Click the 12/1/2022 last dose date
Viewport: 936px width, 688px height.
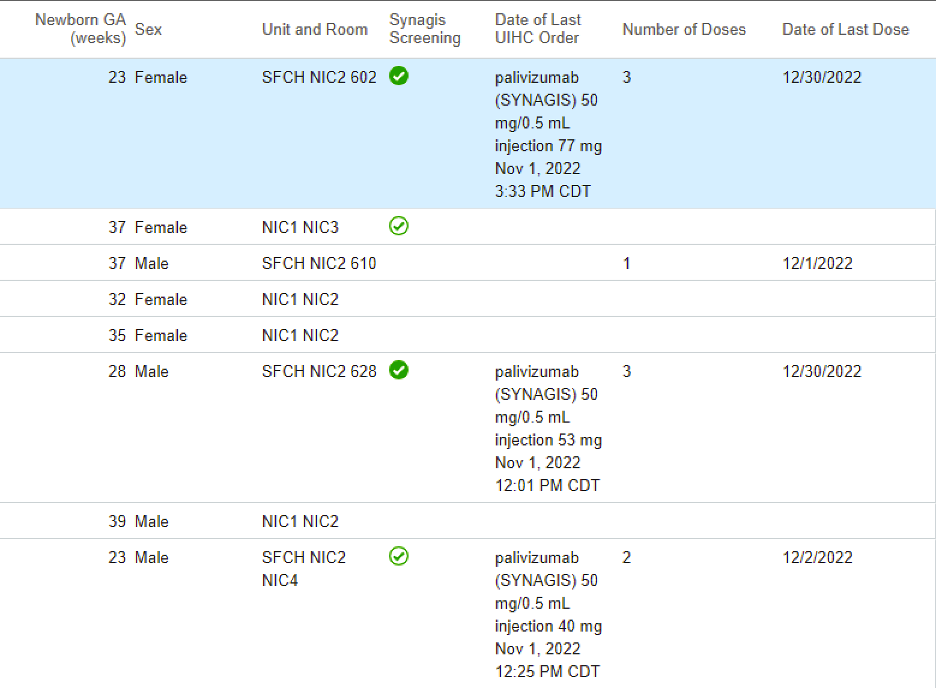coord(817,263)
